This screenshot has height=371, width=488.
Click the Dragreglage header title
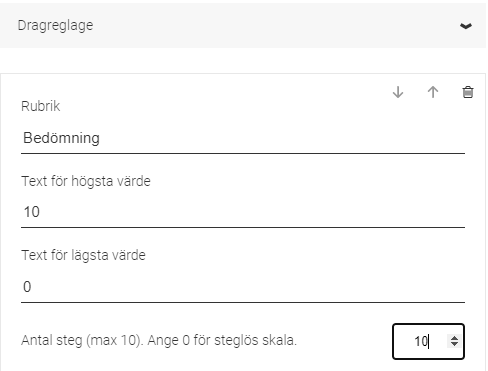(55, 26)
